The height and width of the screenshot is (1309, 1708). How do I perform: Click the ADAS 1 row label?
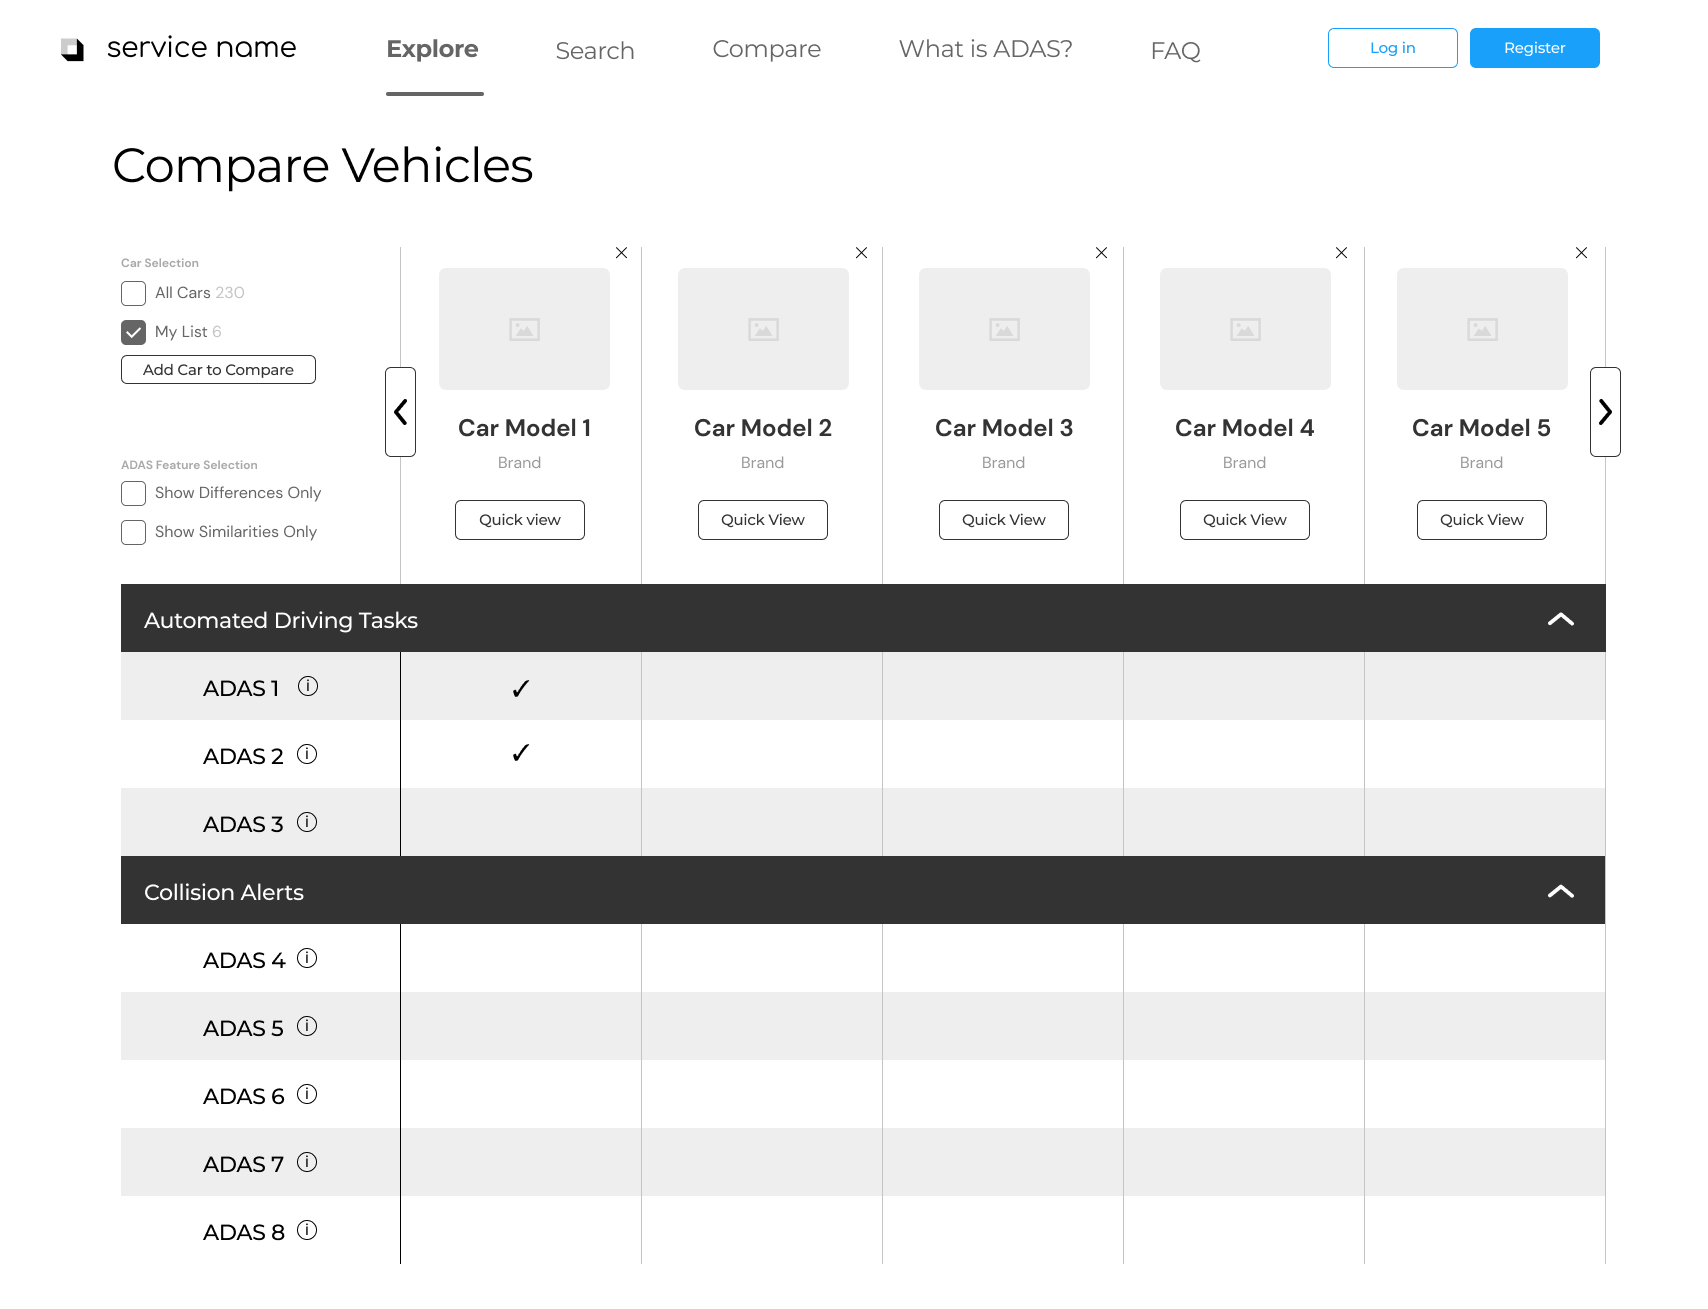tap(241, 688)
